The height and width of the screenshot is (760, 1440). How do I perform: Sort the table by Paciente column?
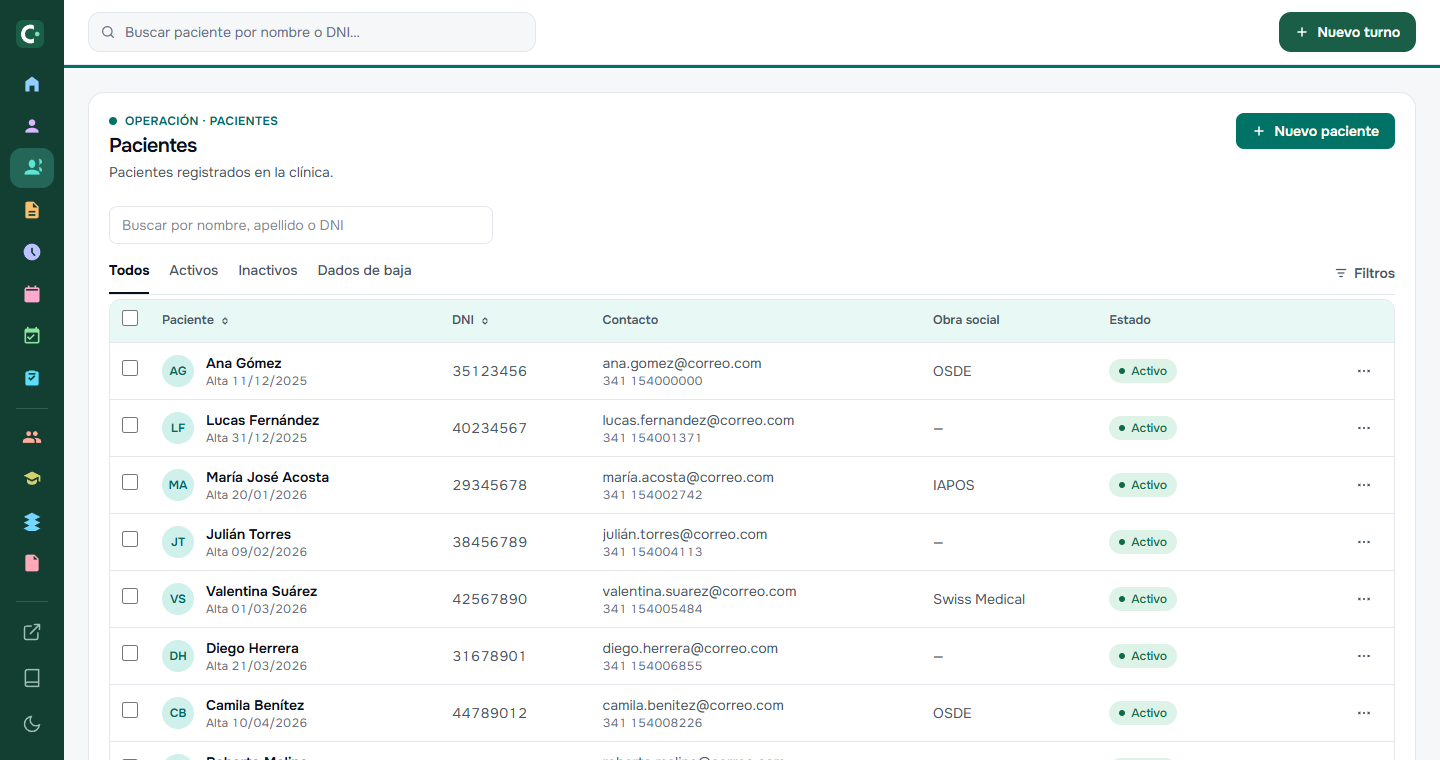pos(195,320)
